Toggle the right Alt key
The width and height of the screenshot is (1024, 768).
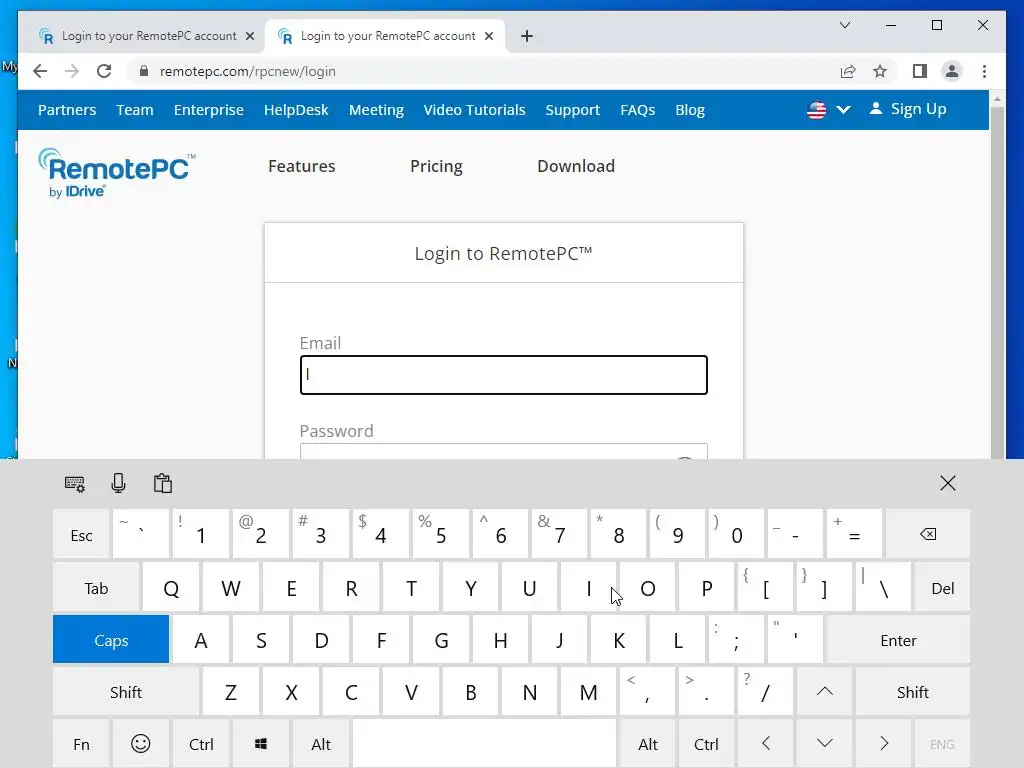[648, 744]
